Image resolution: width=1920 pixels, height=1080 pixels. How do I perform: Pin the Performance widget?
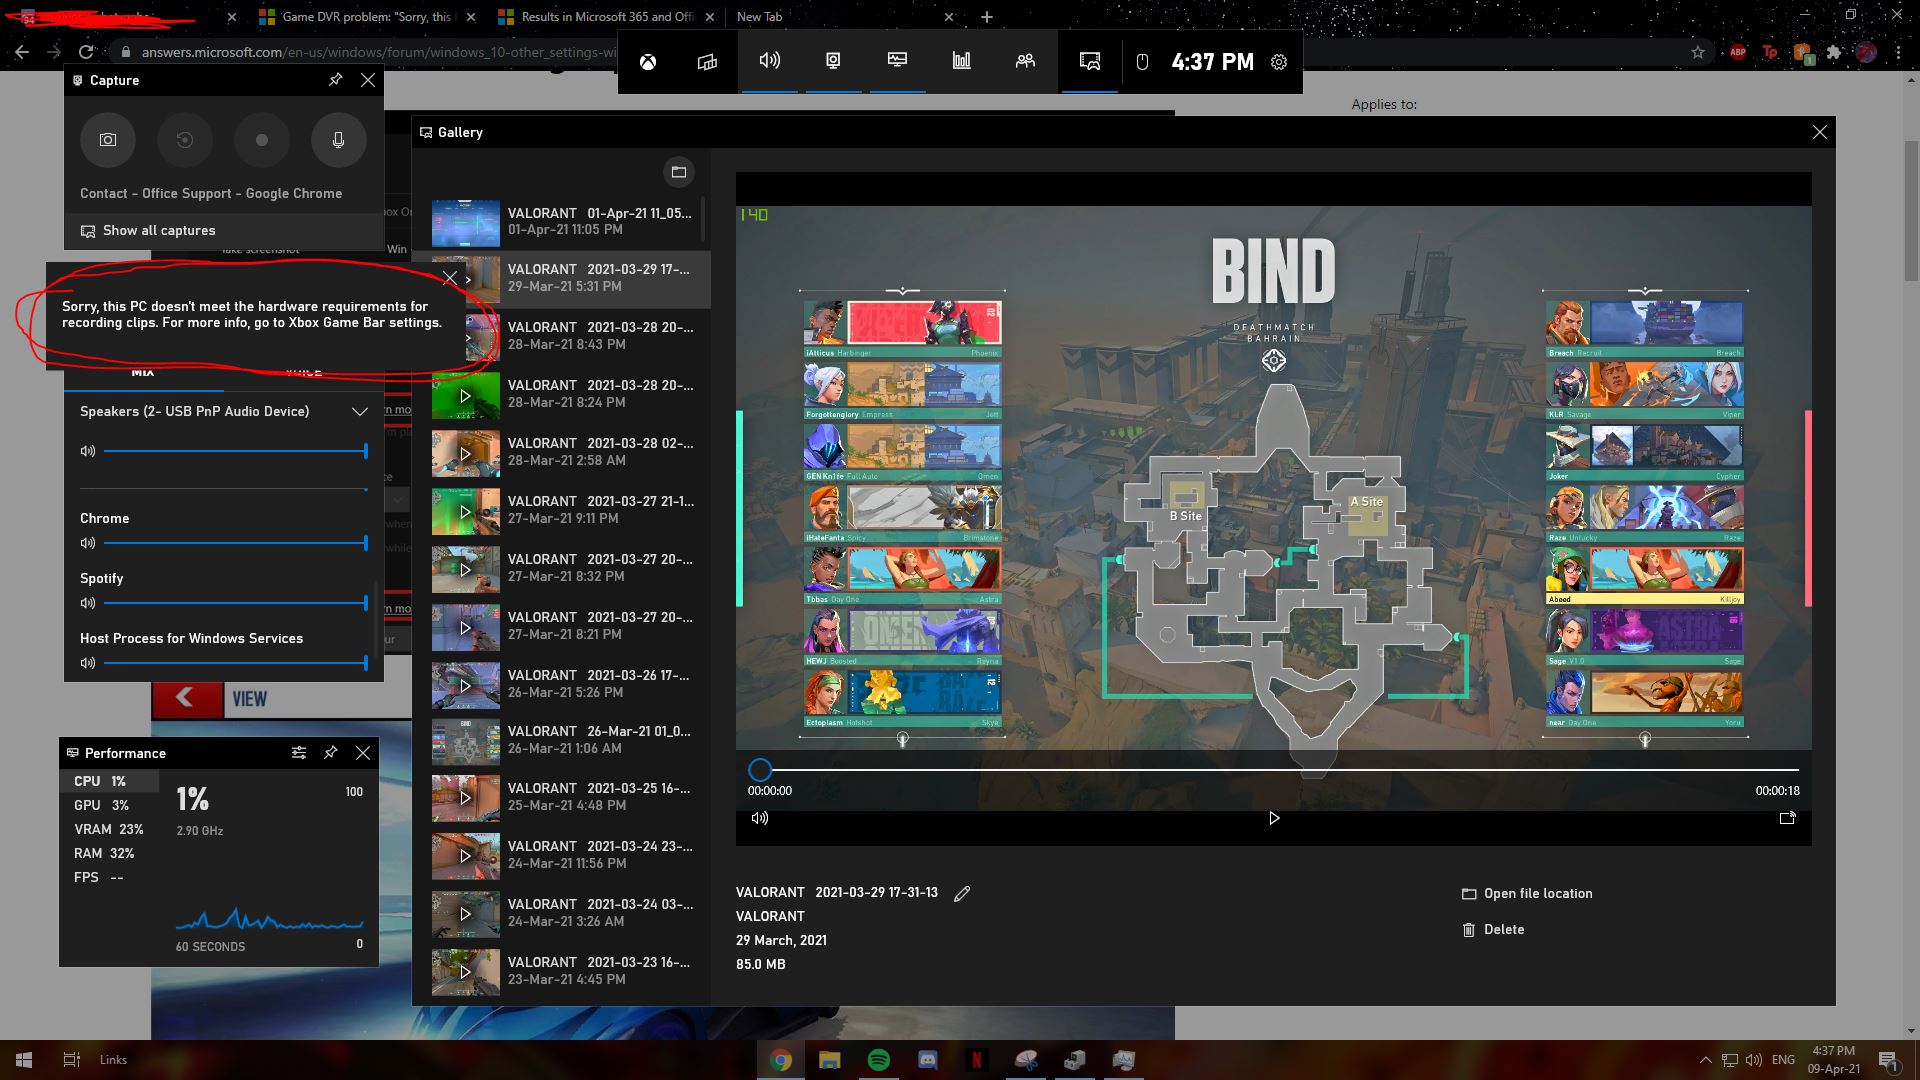tap(330, 753)
